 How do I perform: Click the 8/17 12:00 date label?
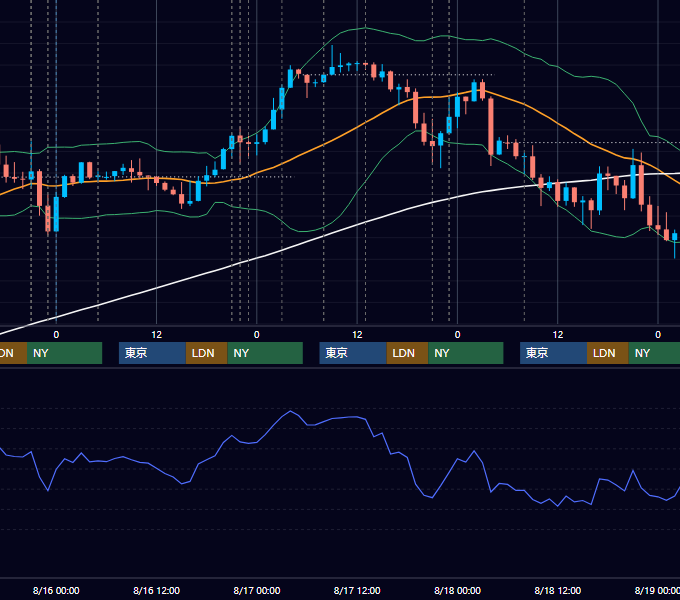click(x=357, y=590)
